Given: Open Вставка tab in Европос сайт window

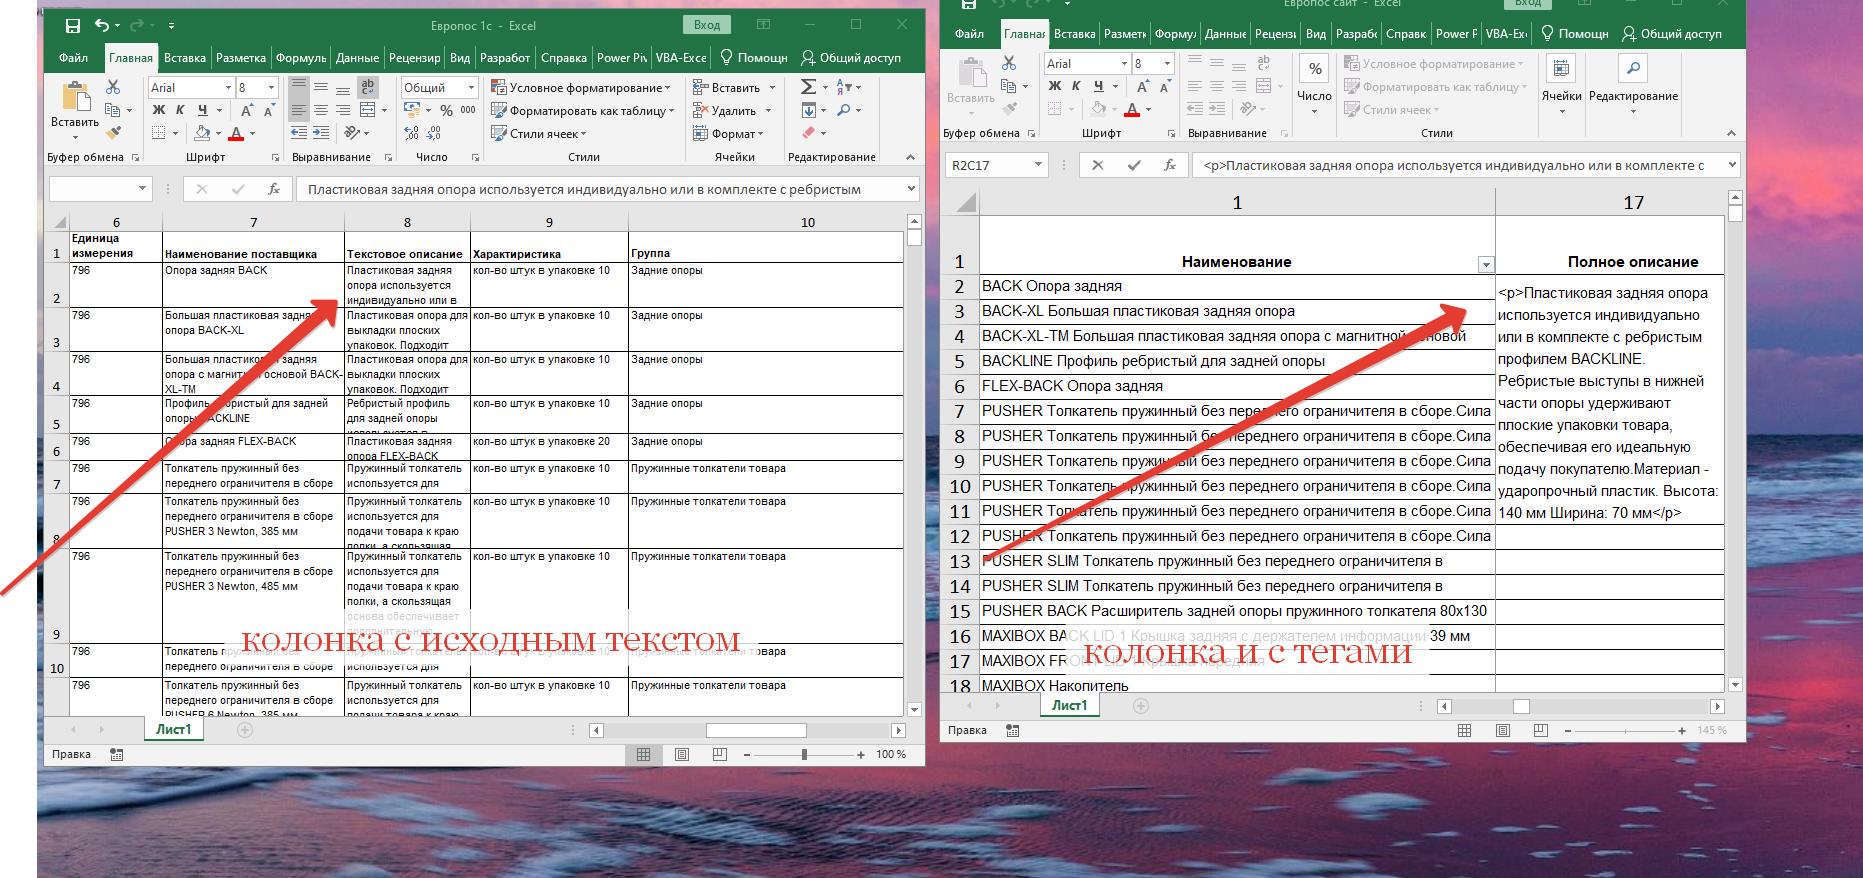Looking at the screenshot, I should (1074, 33).
